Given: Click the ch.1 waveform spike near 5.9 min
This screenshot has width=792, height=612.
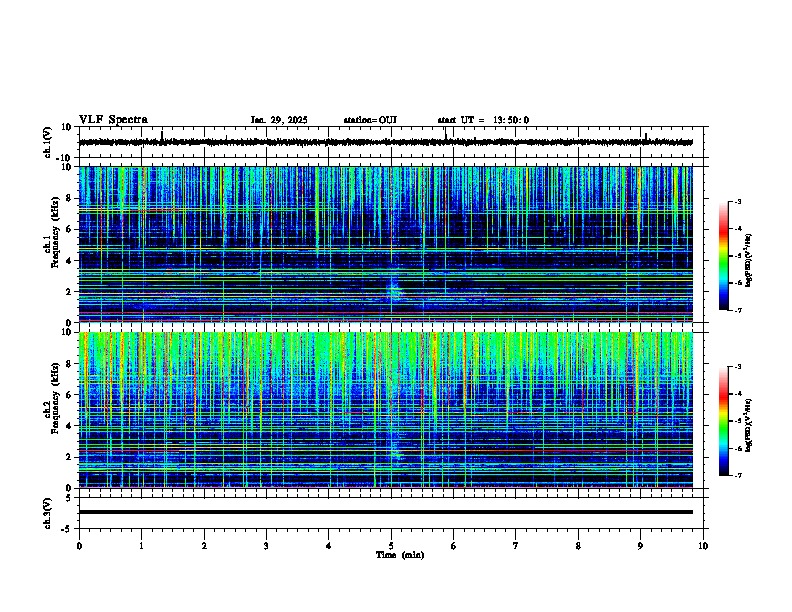Looking at the screenshot, I should [446, 135].
